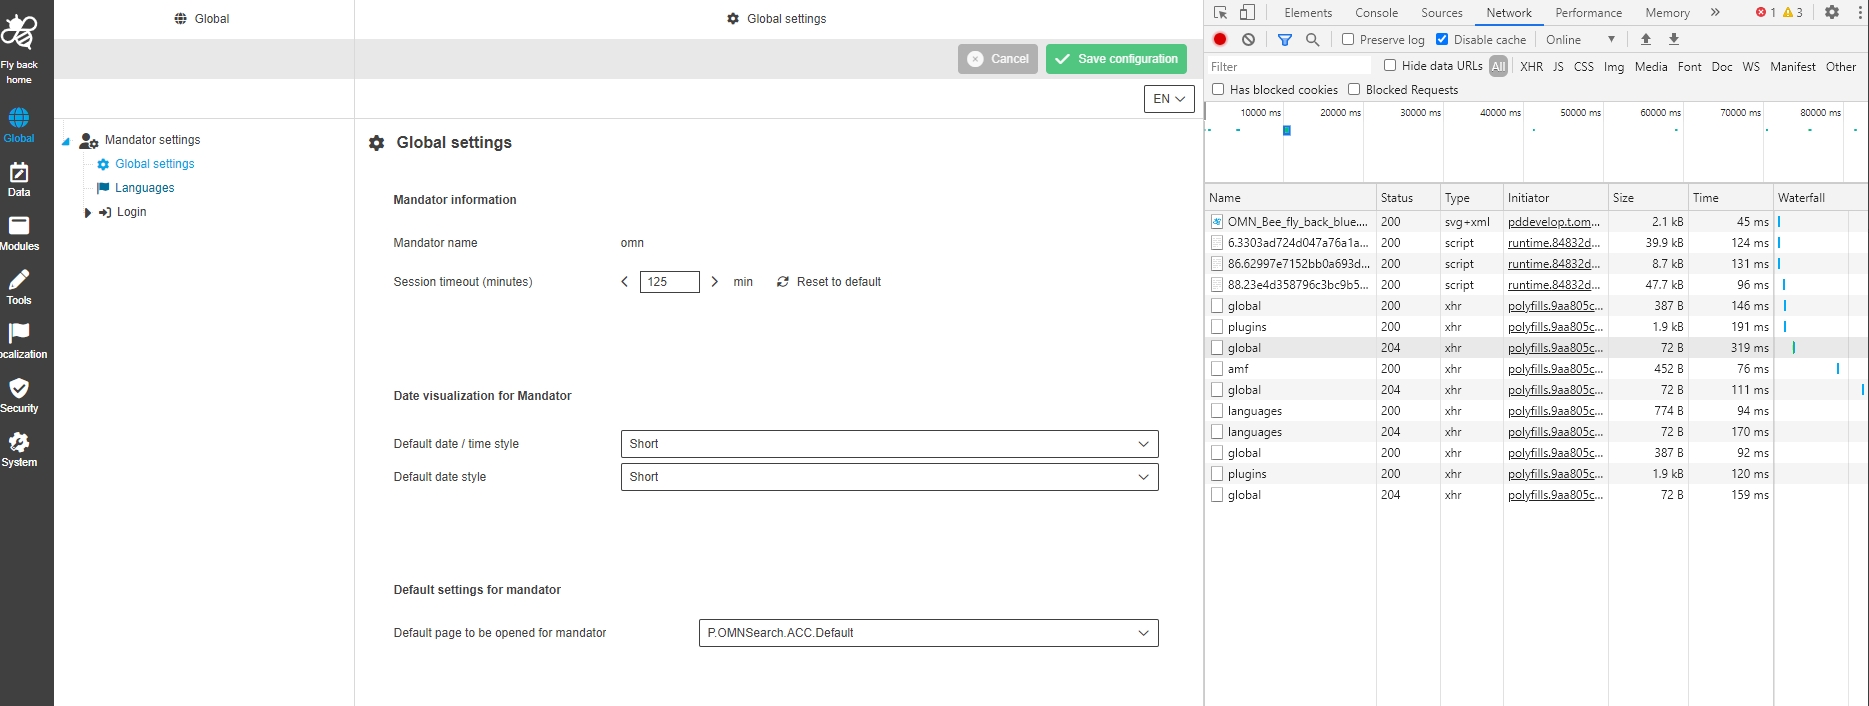Uncheck the Disable cache checkbox

1442,40
